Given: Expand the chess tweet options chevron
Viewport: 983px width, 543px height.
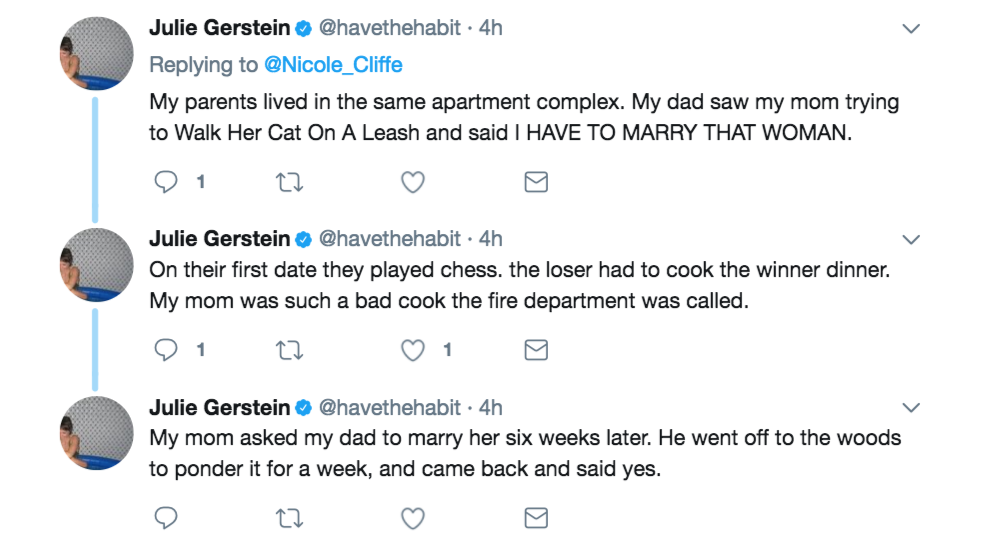Looking at the screenshot, I should (910, 240).
